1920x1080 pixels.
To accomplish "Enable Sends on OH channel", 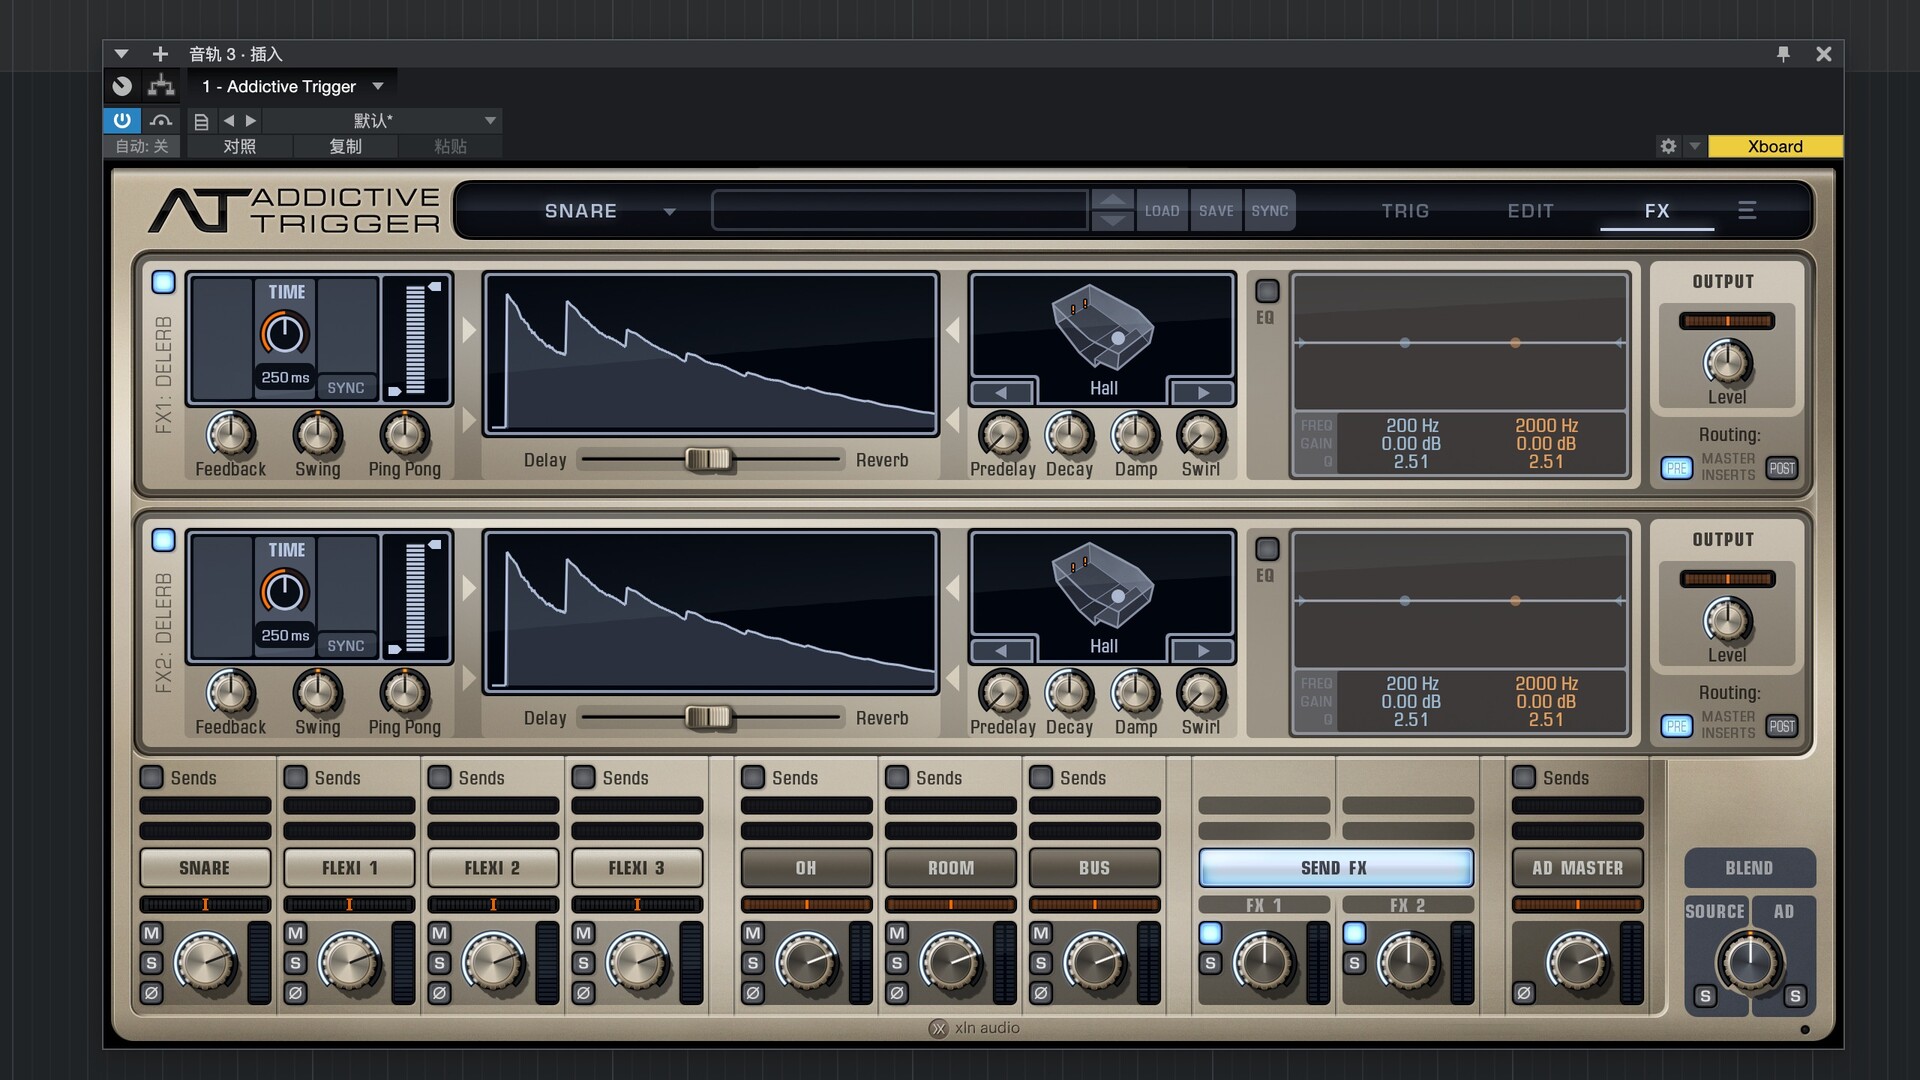I will pyautogui.click(x=754, y=777).
